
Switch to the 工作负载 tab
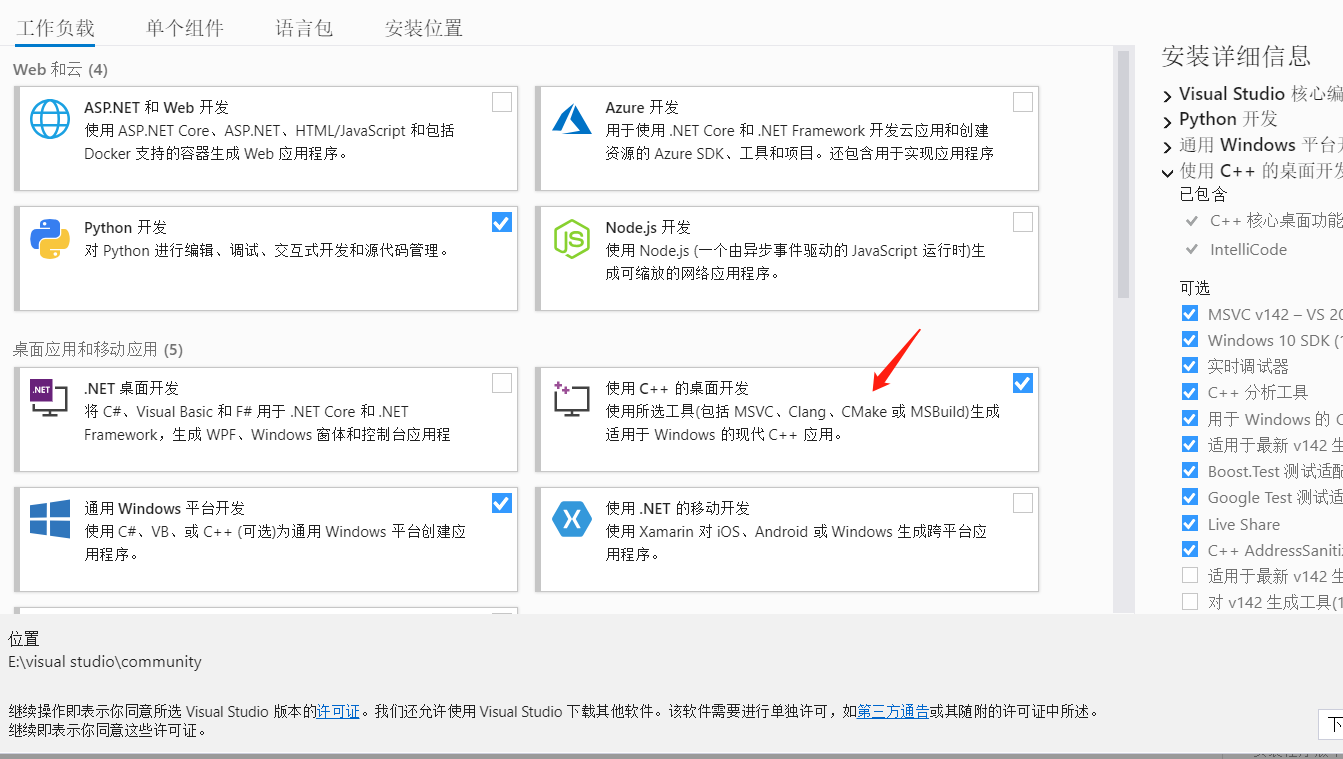(x=55, y=28)
